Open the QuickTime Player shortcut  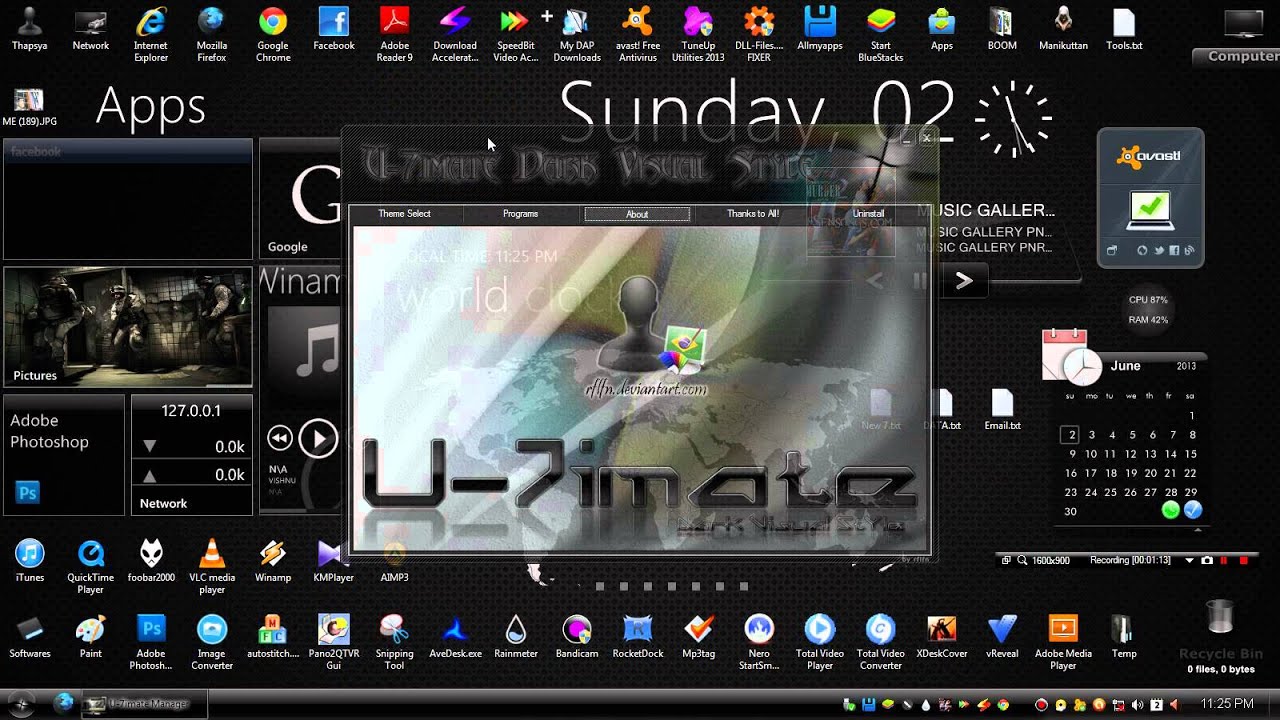coord(91,566)
